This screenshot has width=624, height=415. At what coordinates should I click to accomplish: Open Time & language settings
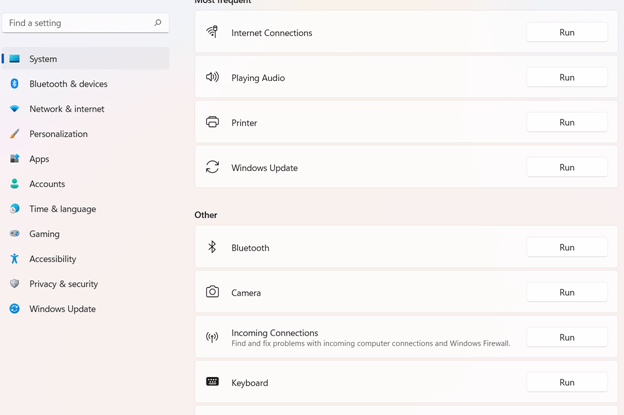62,209
